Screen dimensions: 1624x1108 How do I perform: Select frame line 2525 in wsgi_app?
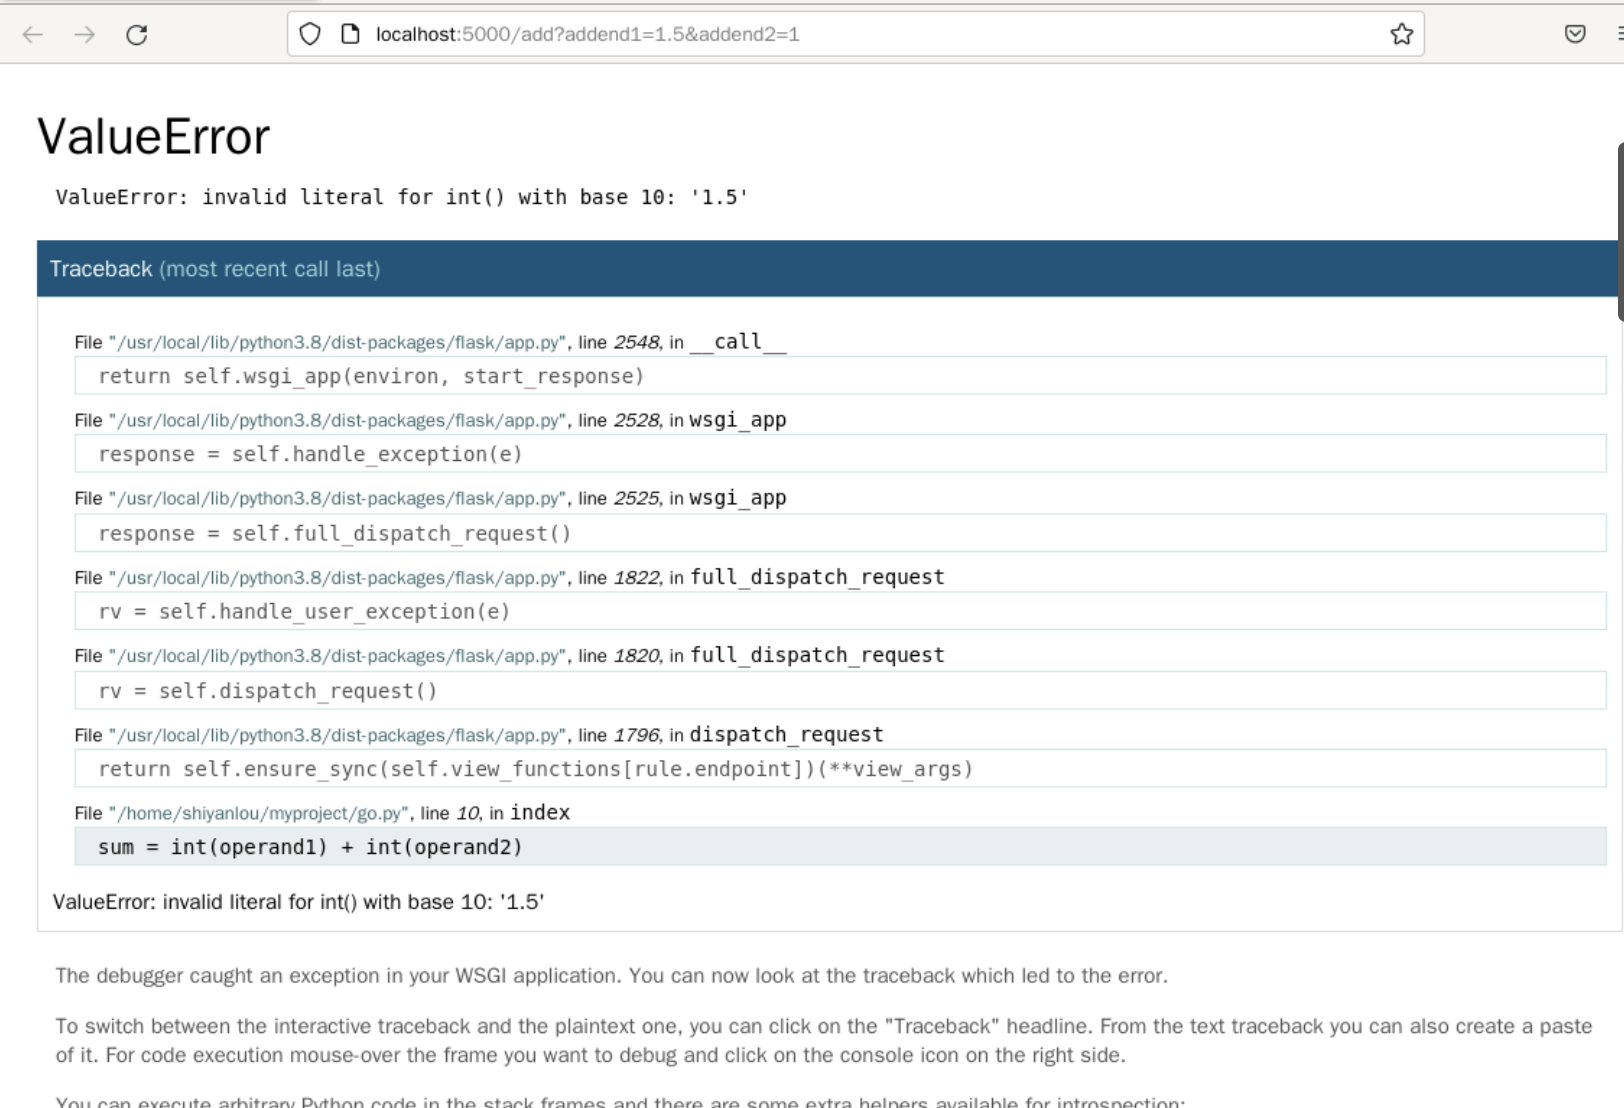click(430, 498)
